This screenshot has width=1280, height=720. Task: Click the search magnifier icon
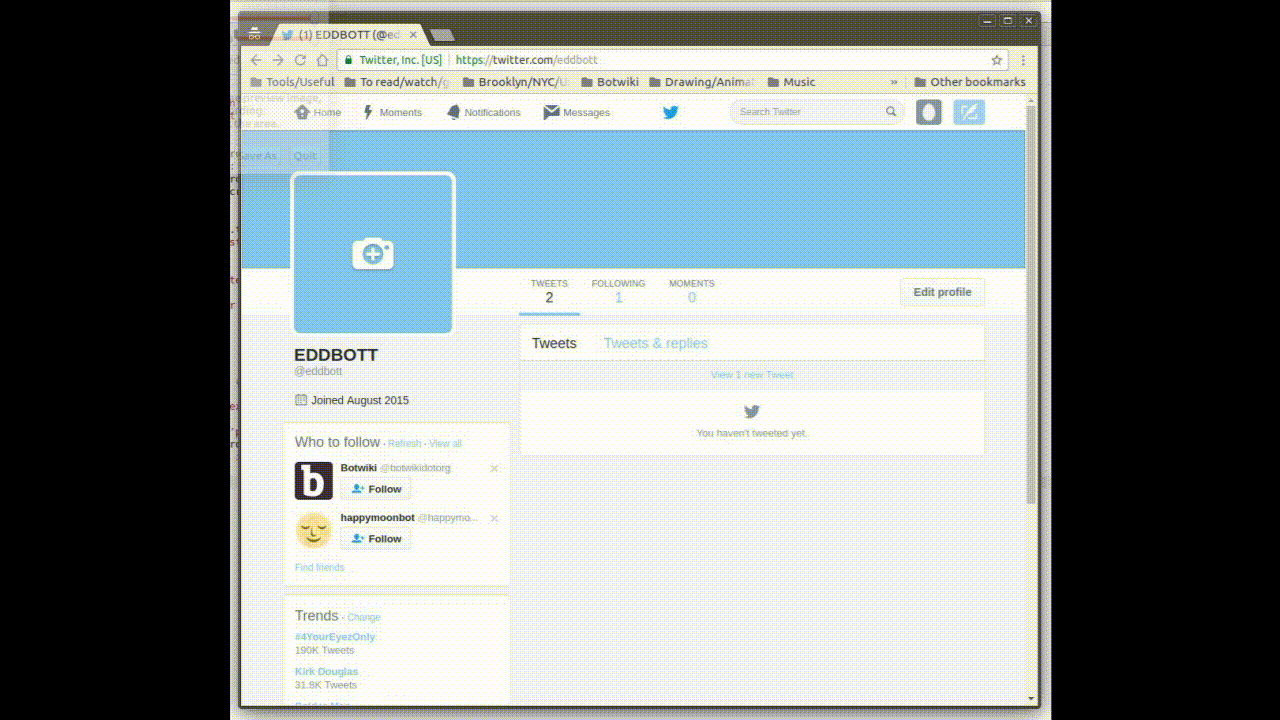[891, 112]
